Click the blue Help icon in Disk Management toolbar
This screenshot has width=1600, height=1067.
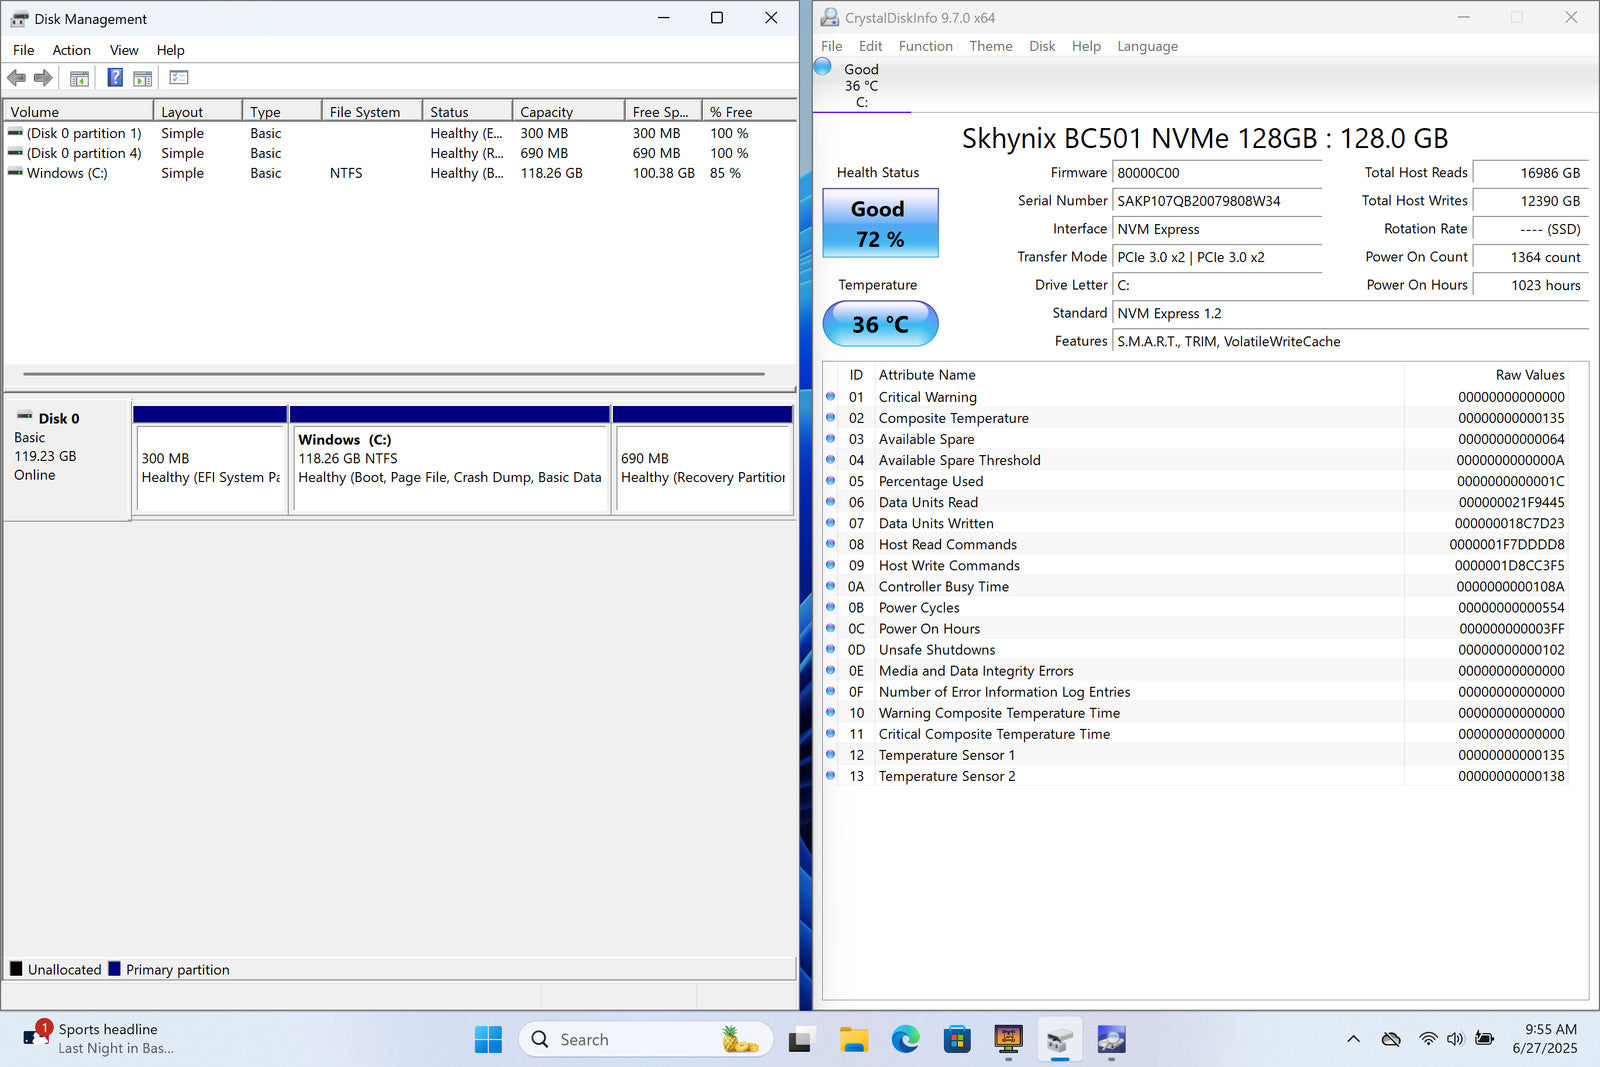point(115,78)
